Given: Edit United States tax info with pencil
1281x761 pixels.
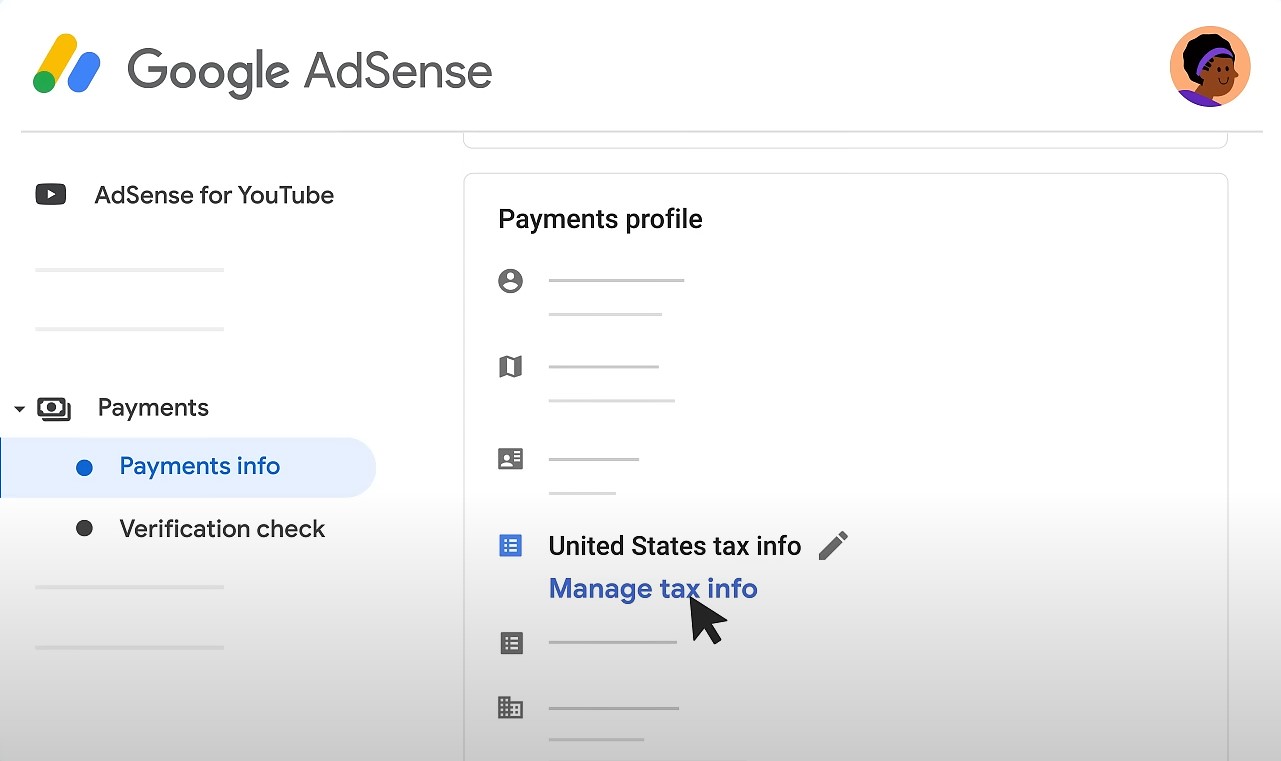Looking at the screenshot, I should pos(833,545).
